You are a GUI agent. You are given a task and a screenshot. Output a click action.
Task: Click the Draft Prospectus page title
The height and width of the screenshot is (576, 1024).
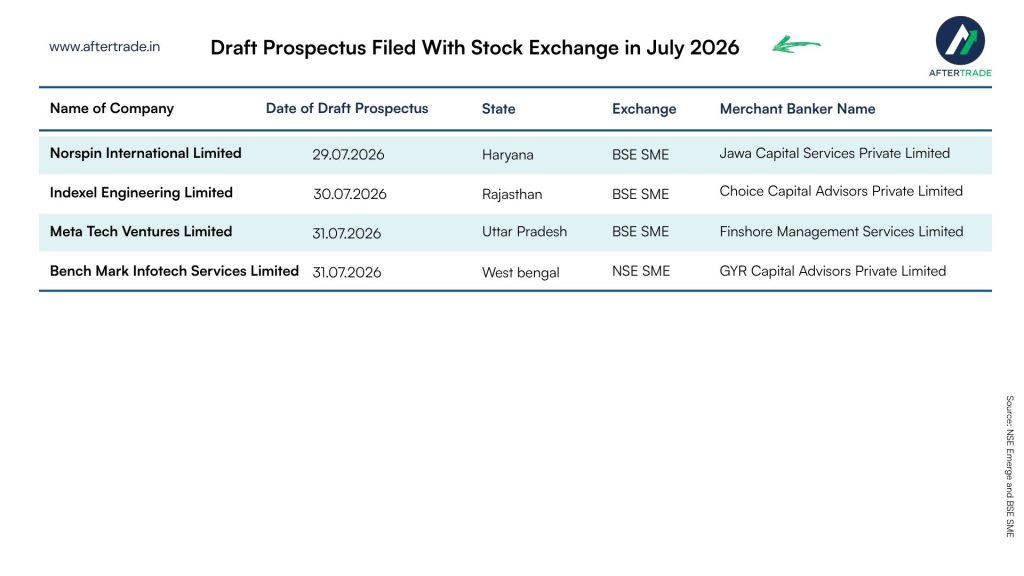(475, 48)
